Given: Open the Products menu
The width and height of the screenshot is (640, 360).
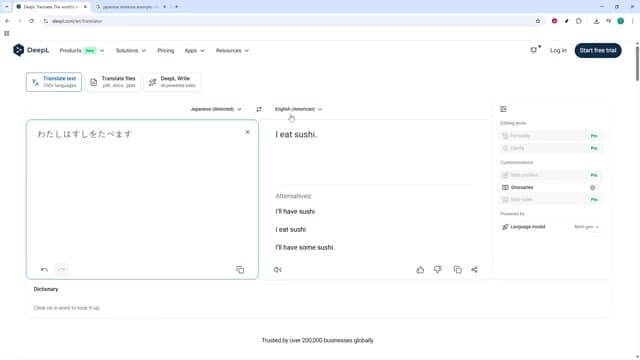Looking at the screenshot, I should coord(82,51).
